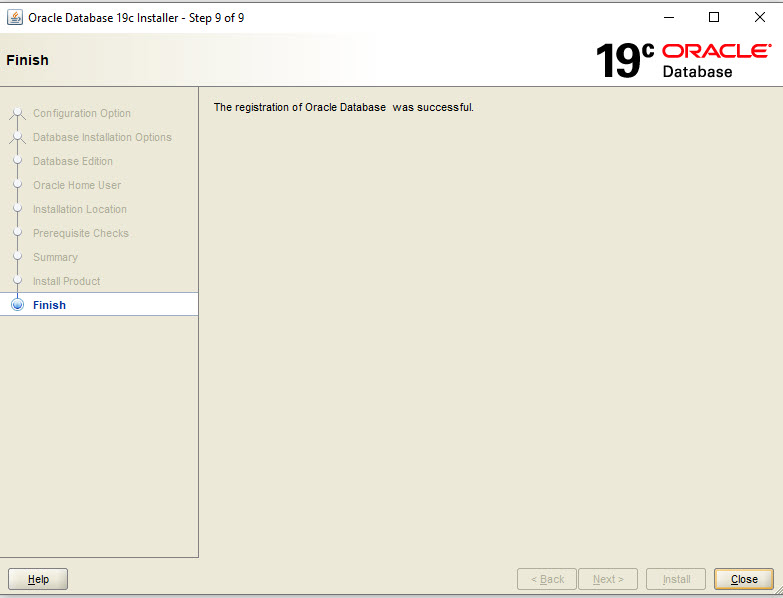This screenshot has width=783, height=598.
Task: Click the Summary step node icon
Action: [x=17, y=256]
